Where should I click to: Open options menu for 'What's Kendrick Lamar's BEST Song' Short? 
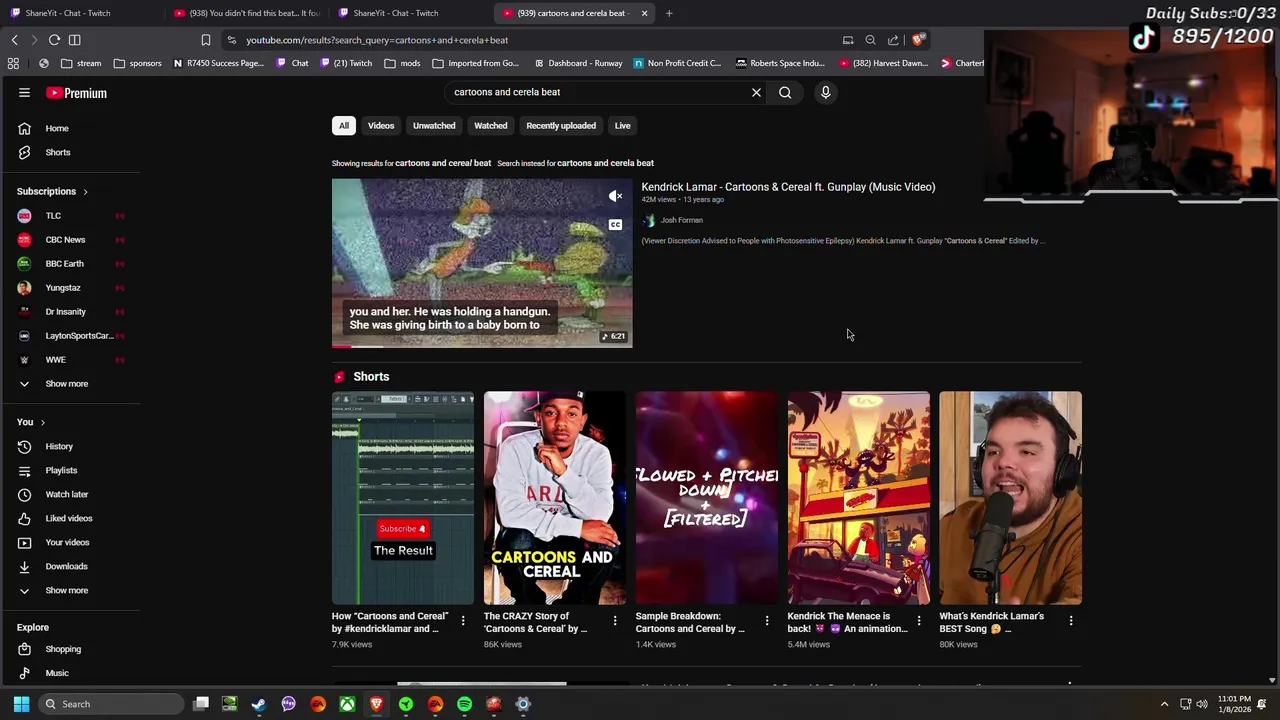click(x=1070, y=621)
